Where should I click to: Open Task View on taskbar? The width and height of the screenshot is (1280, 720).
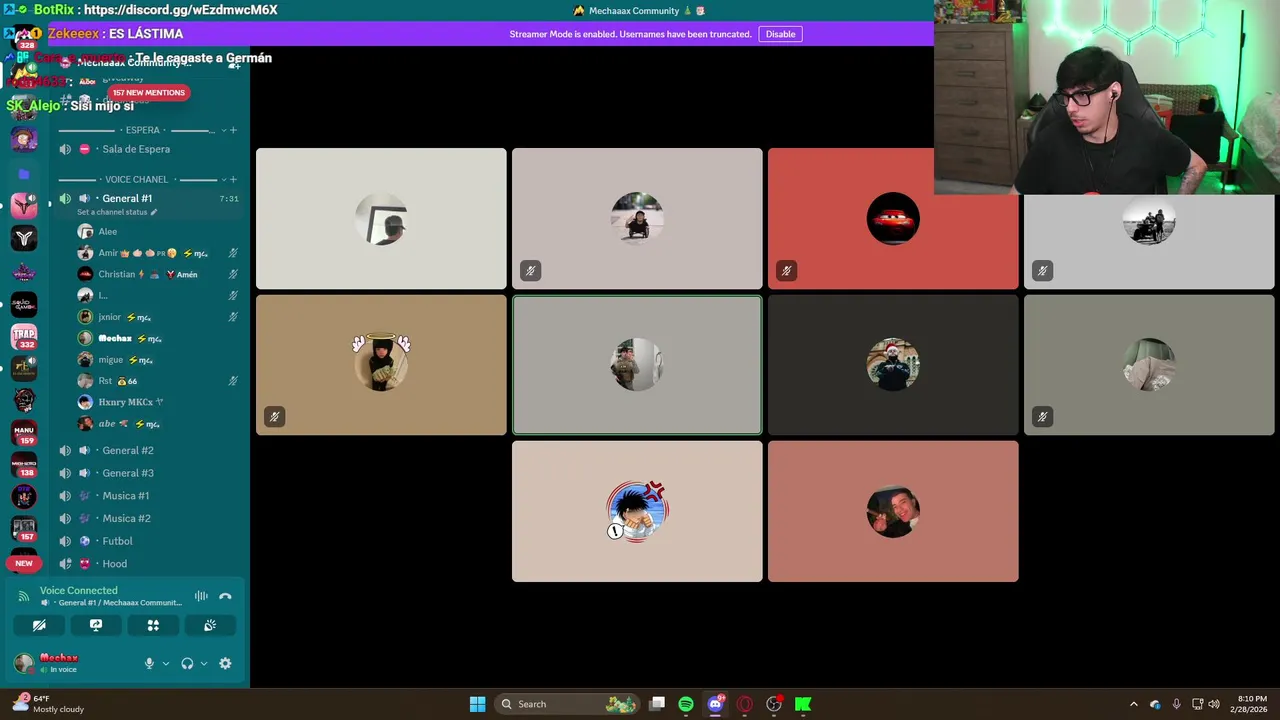657,704
